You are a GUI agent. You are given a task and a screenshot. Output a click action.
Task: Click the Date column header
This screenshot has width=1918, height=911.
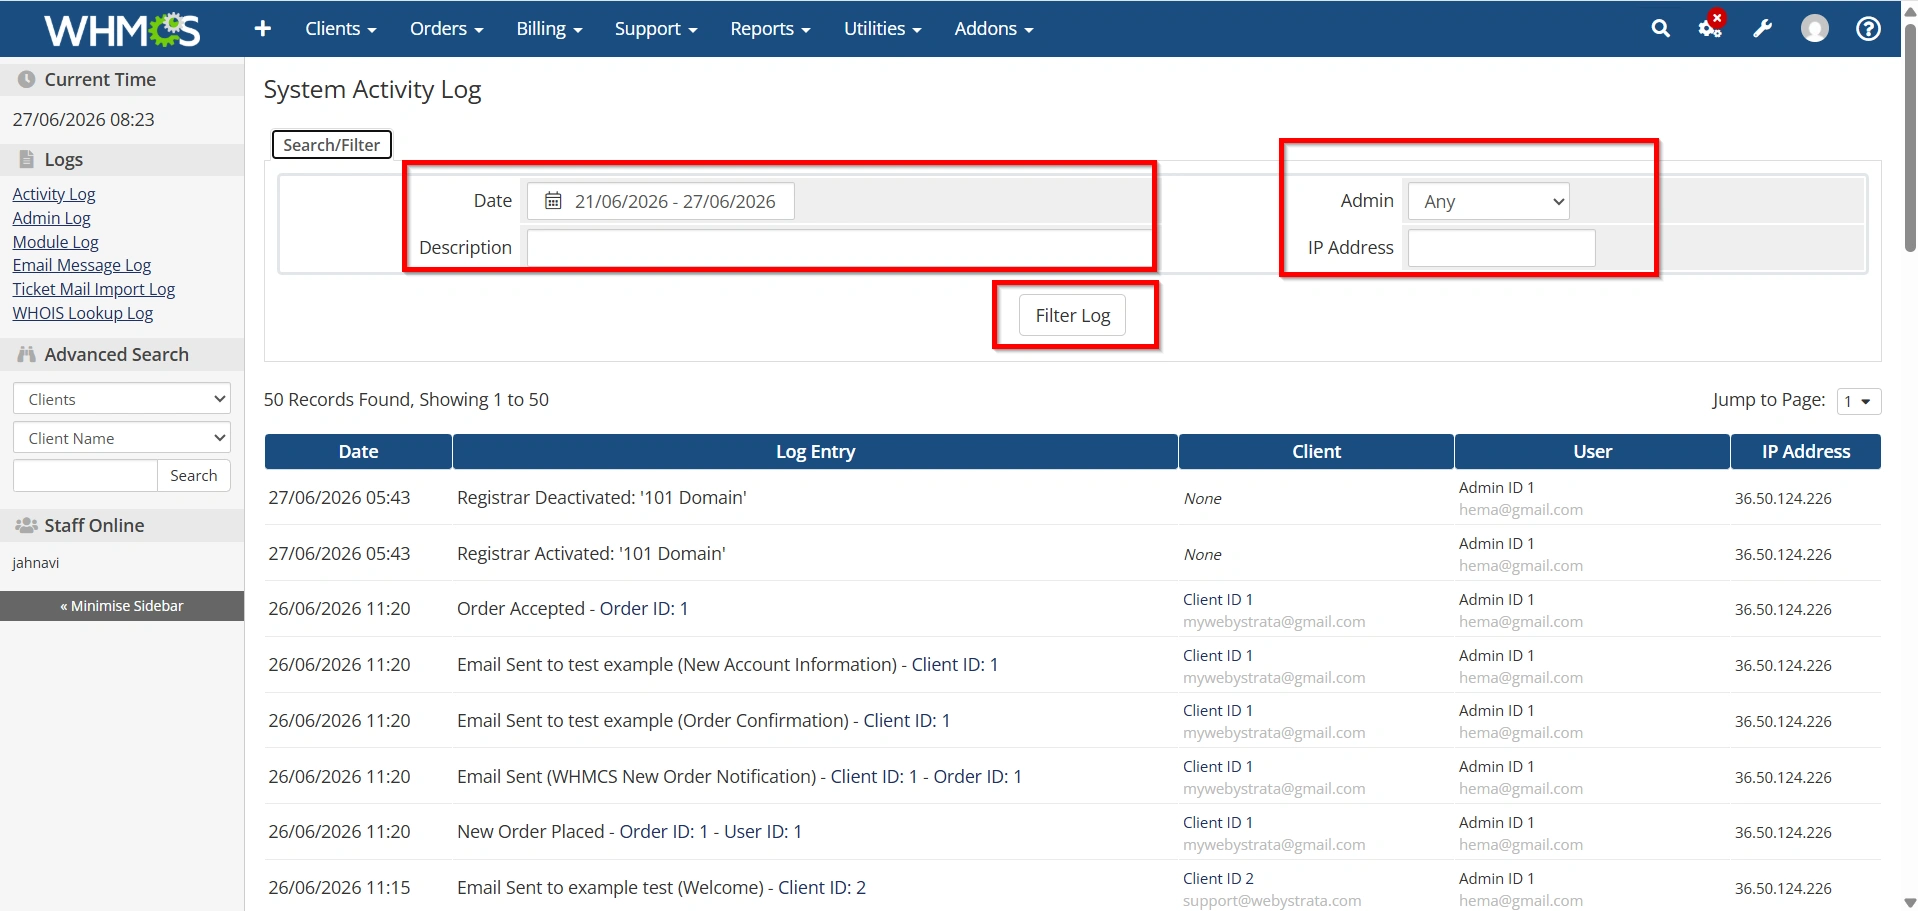click(x=358, y=451)
